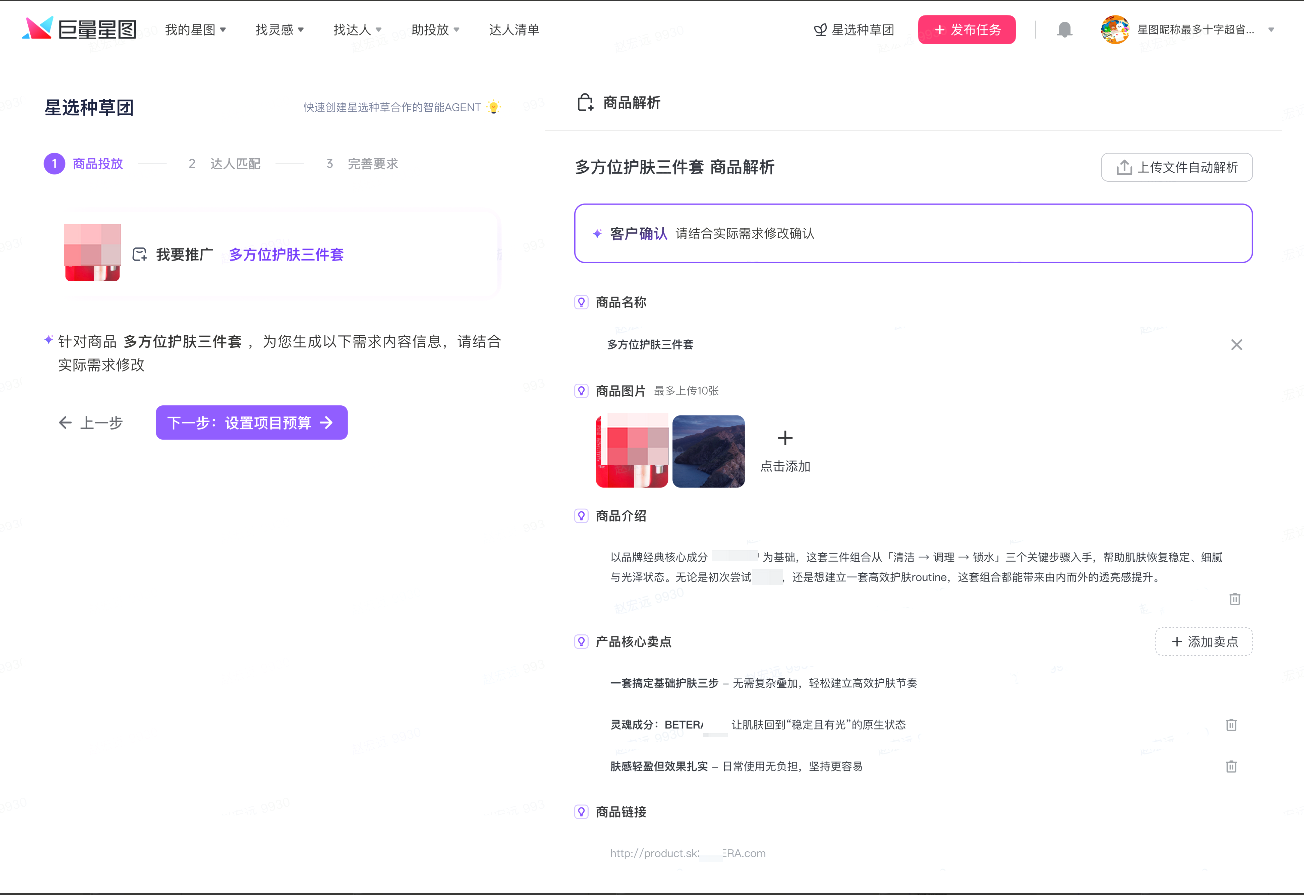Click the 点击添加 label
The image size is (1304, 895).
coord(785,467)
